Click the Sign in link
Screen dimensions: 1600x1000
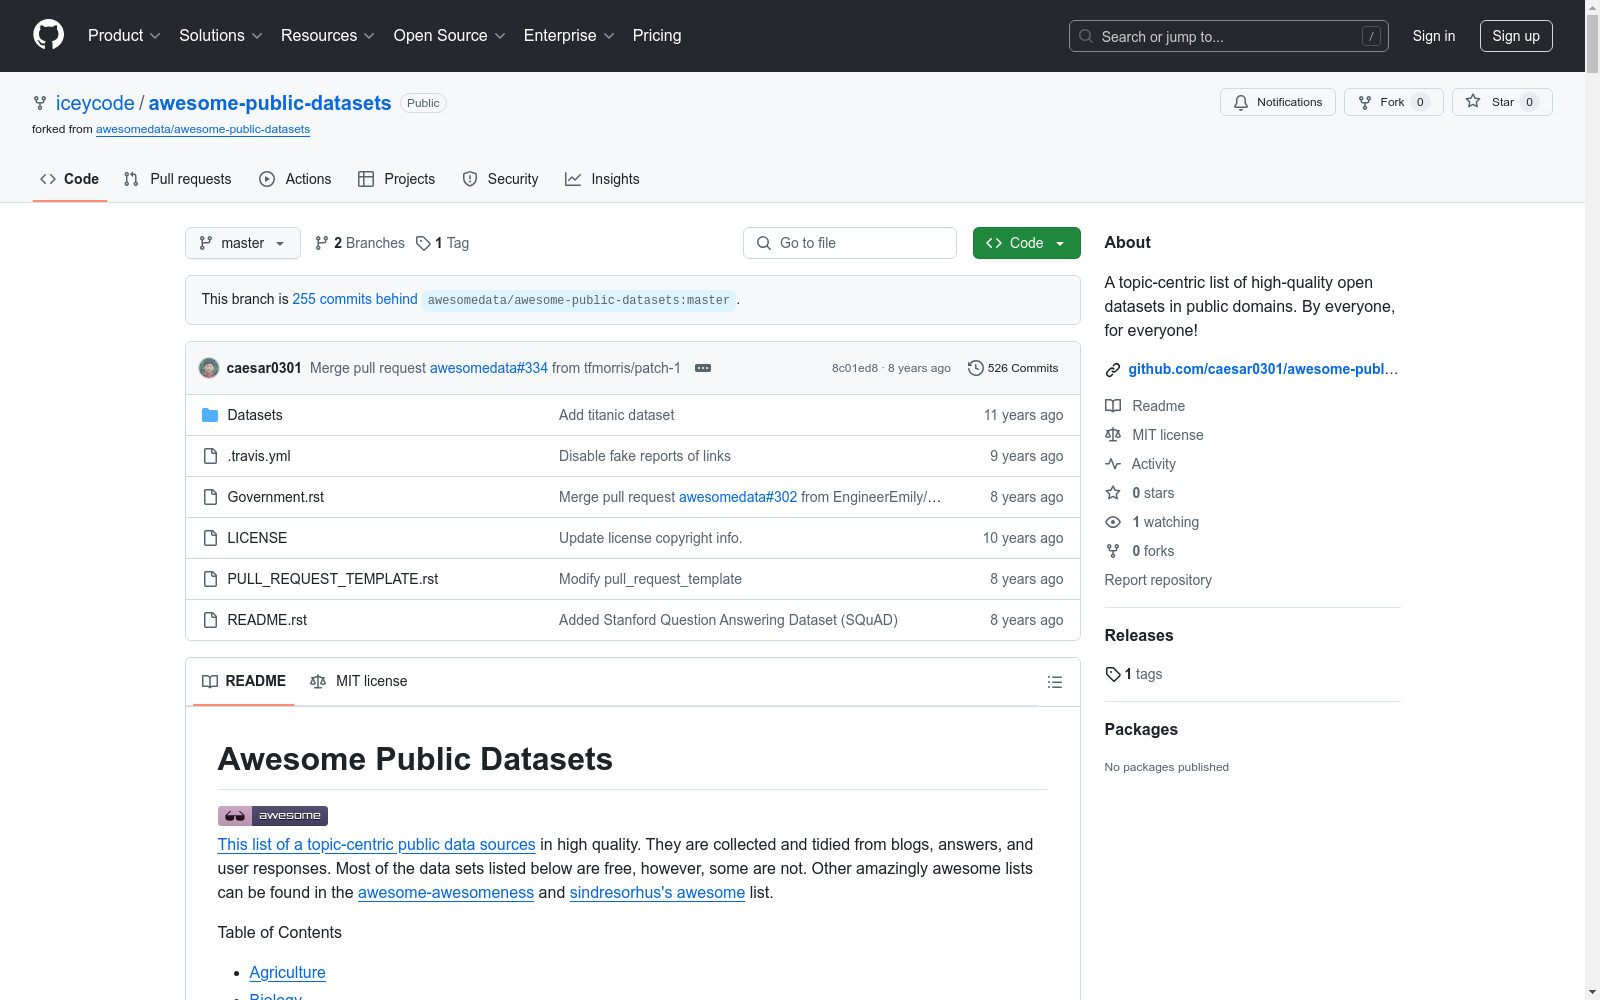(x=1434, y=36)
